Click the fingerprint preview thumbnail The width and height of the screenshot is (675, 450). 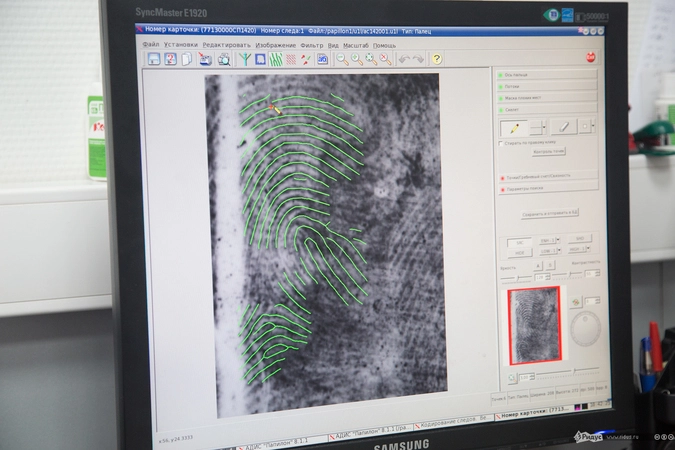pyautogui.click(x=535, y=325)
